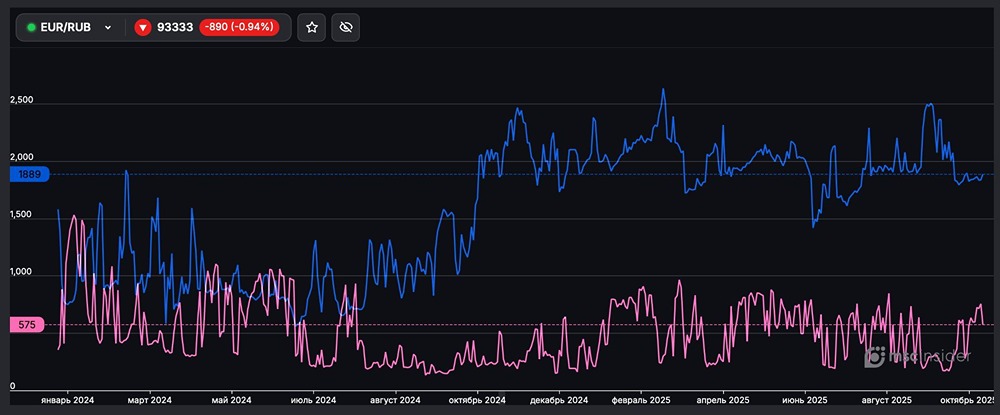Toggle chart visibility with crossed-eye icon
The image size is (1000, 415).
click(346, 27)
